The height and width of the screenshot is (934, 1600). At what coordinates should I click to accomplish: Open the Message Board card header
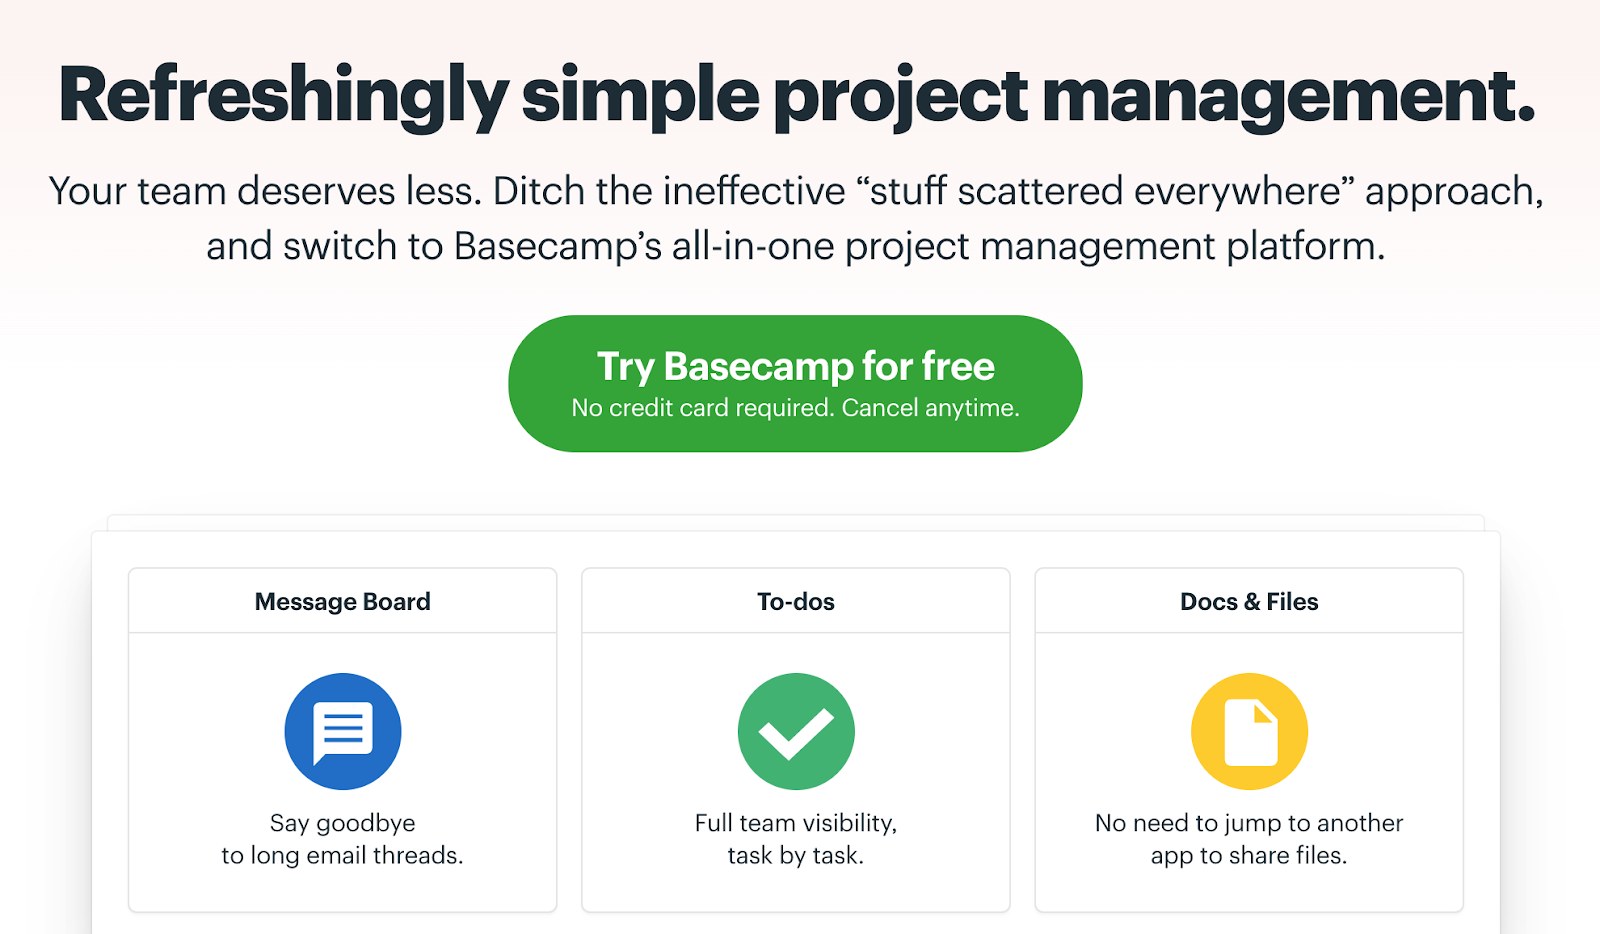click(343, 601)
